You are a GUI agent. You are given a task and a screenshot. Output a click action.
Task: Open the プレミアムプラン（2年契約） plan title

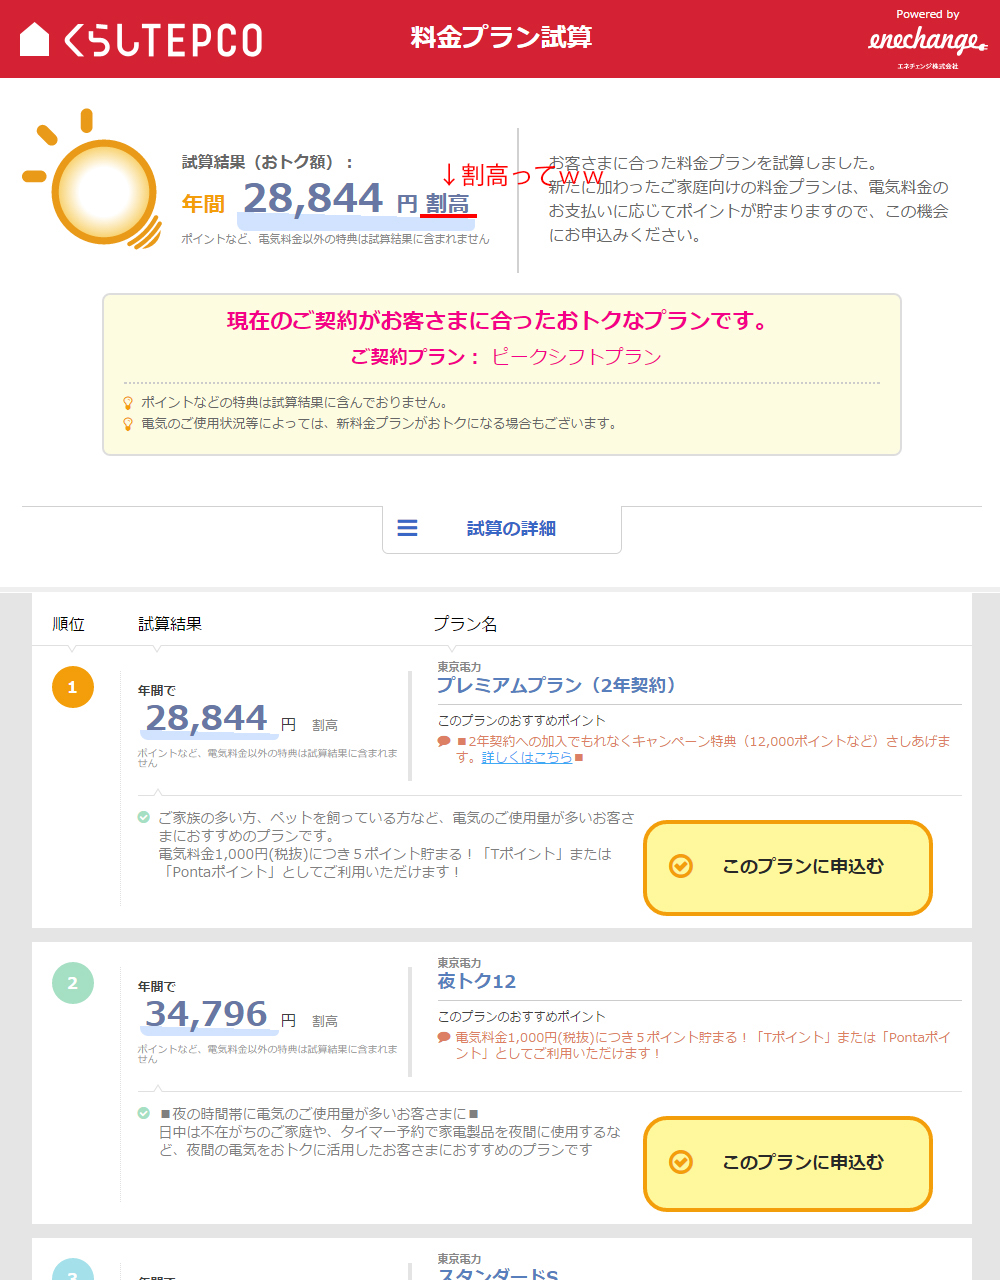[x=558, y=685]
